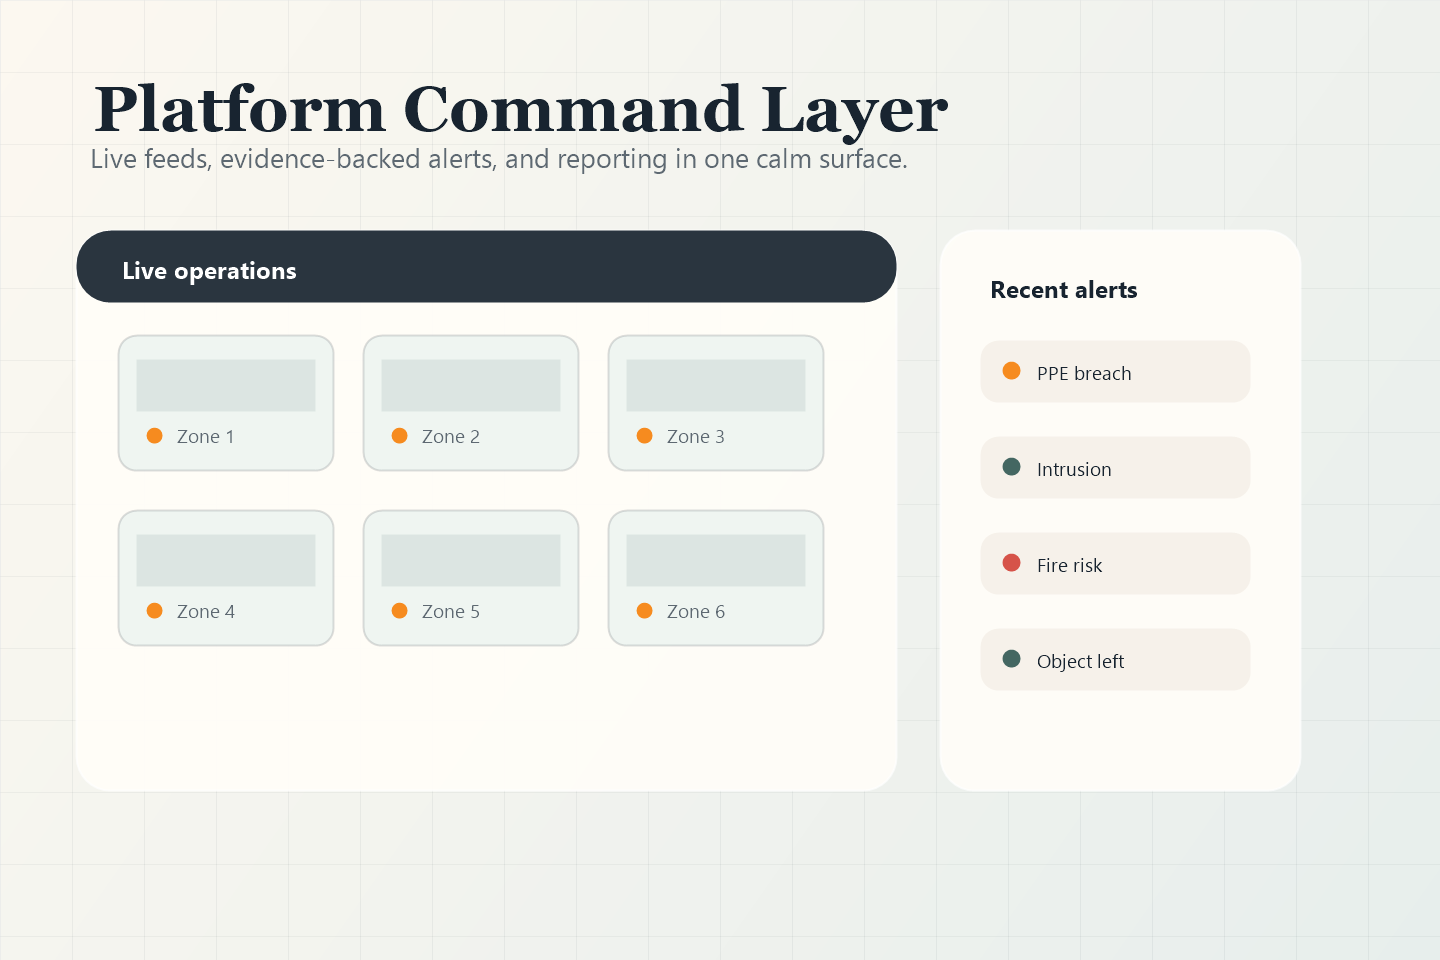Screen dimensions: 1440x960
Task: Select the Intrusion alert
Action: pyautogui.click(x=1115, y=468)
